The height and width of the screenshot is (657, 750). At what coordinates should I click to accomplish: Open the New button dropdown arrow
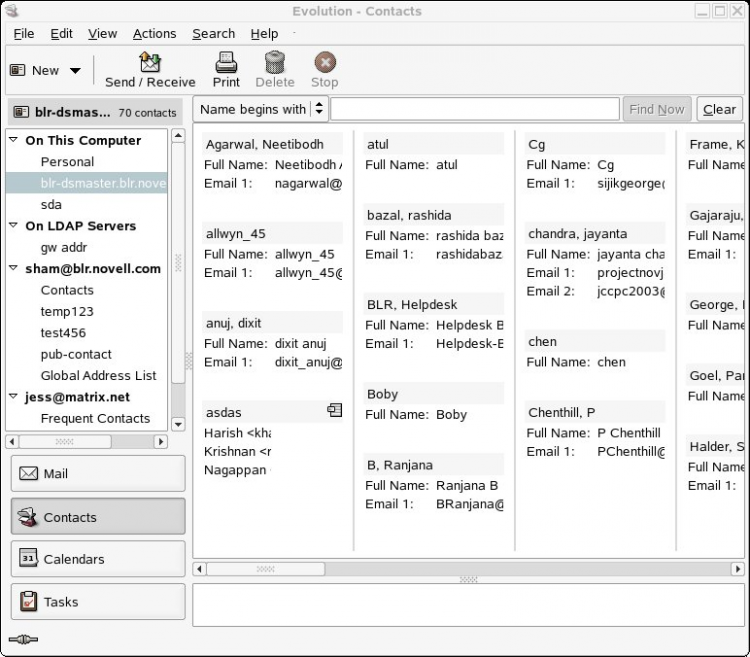click(x=75, y=71)
